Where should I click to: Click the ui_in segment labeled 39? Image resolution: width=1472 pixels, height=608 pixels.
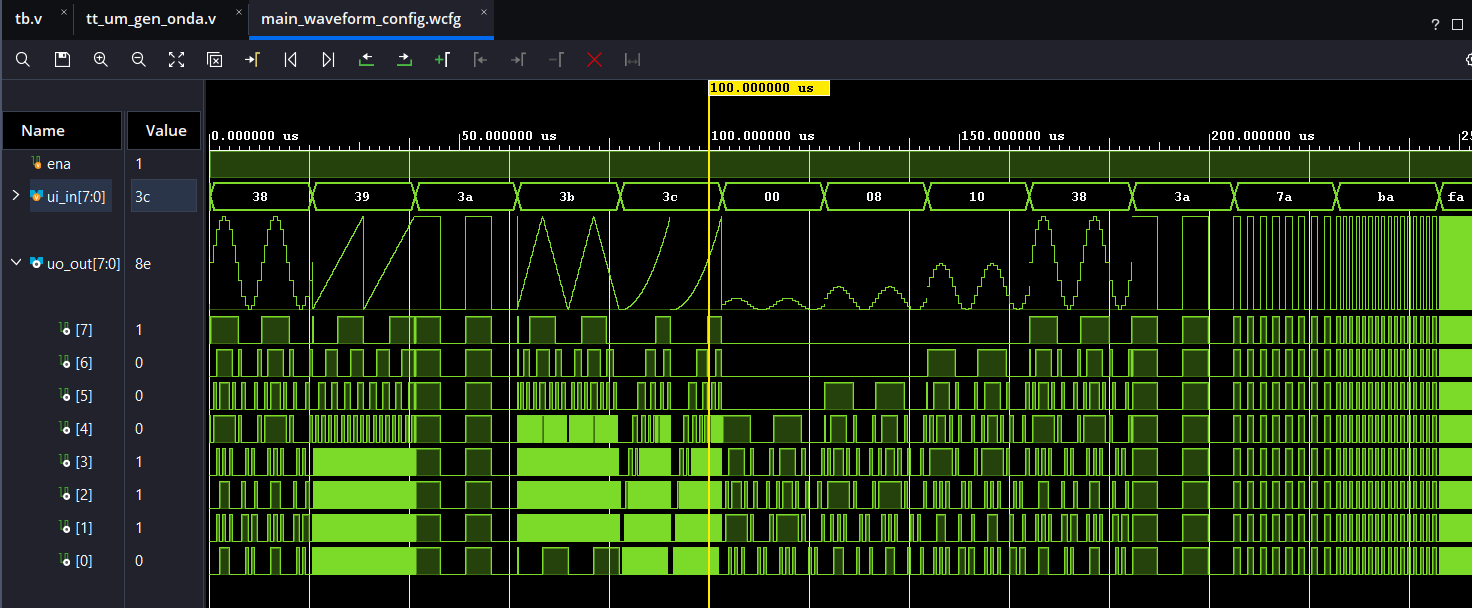coord(362,197)
